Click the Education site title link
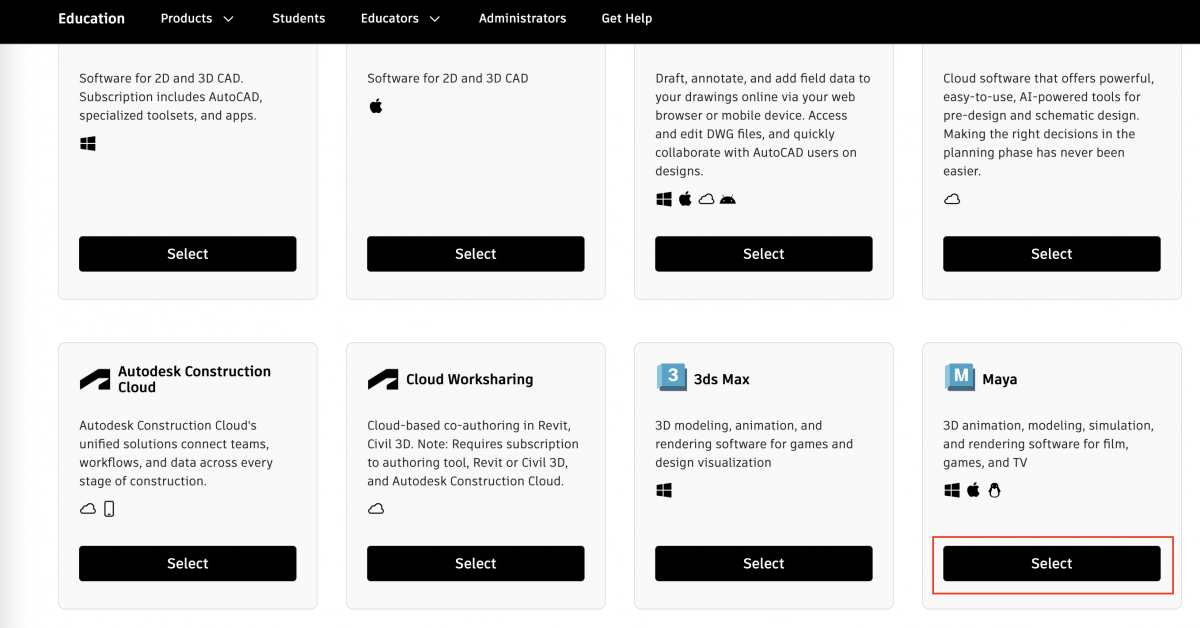 pyautogui.click(x=91, y=18)
